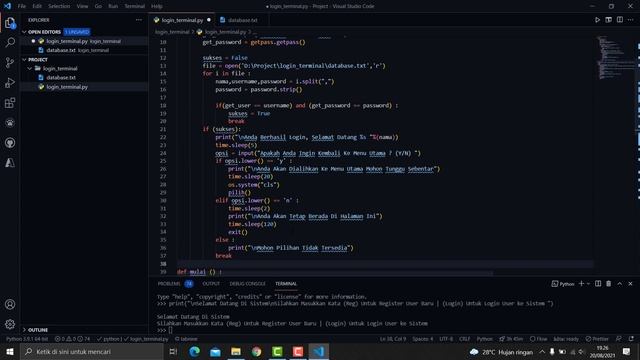Open the launch profile dropdown beside the plus
The height and width of the screenshot is (360, 640).
588,284
